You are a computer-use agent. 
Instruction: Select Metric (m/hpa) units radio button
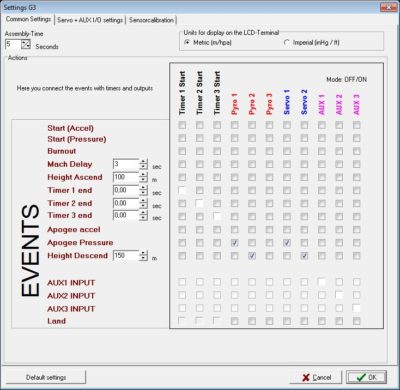pos(187,42)
